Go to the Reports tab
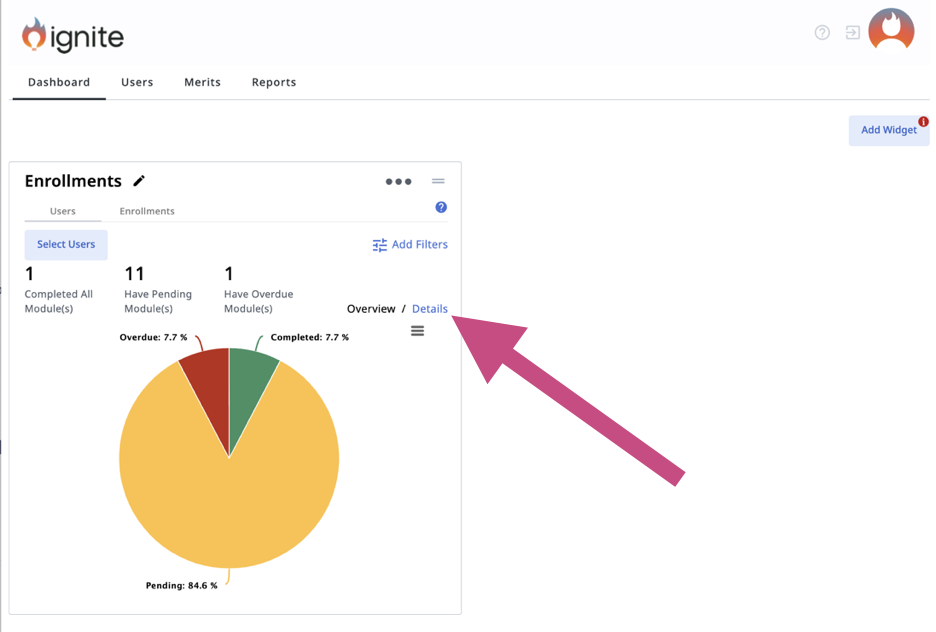Viewport: 936px width, 632px height. coord(274,82)
